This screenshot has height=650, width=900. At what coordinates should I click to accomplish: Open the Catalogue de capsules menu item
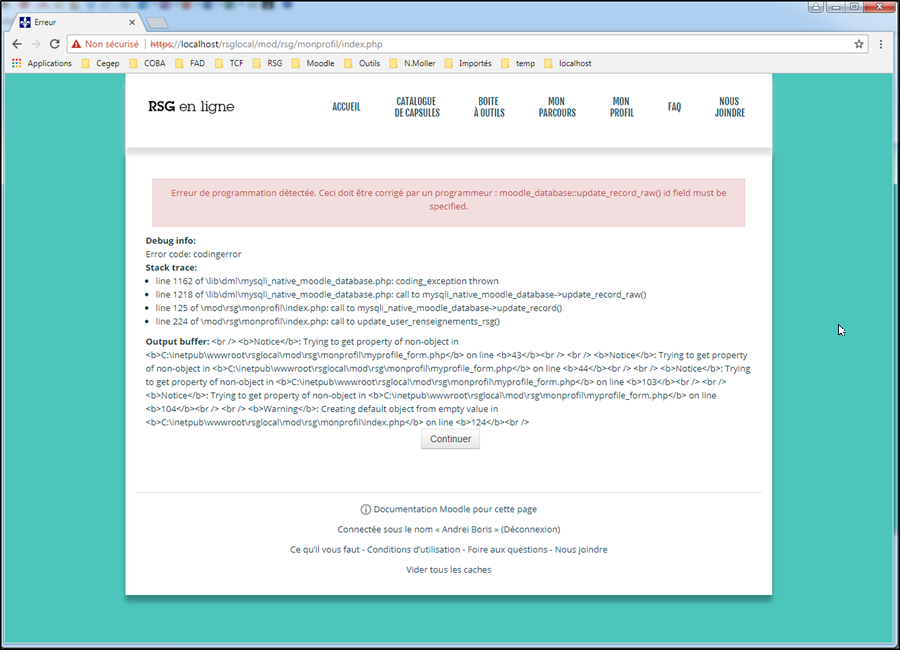pos(415,107)
